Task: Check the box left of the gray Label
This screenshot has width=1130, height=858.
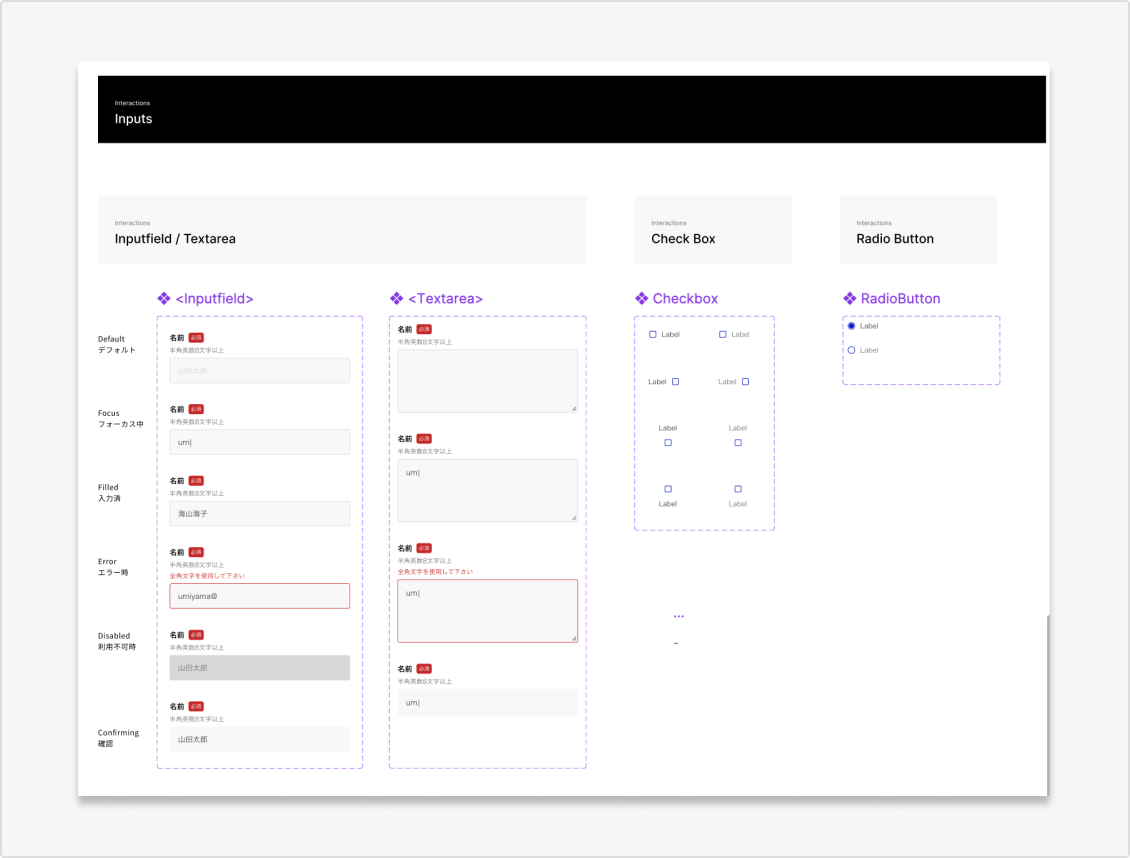Action: click(x=723, y=335)
